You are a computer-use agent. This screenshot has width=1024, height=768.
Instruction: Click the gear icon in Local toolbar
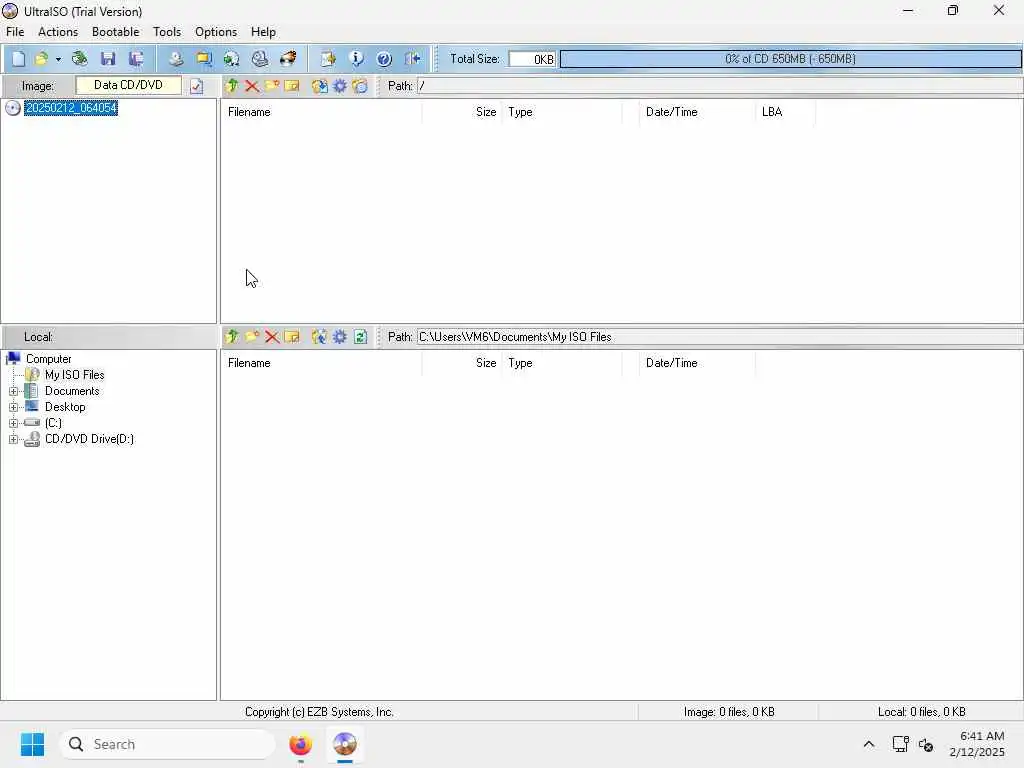(x=340, y=337)
